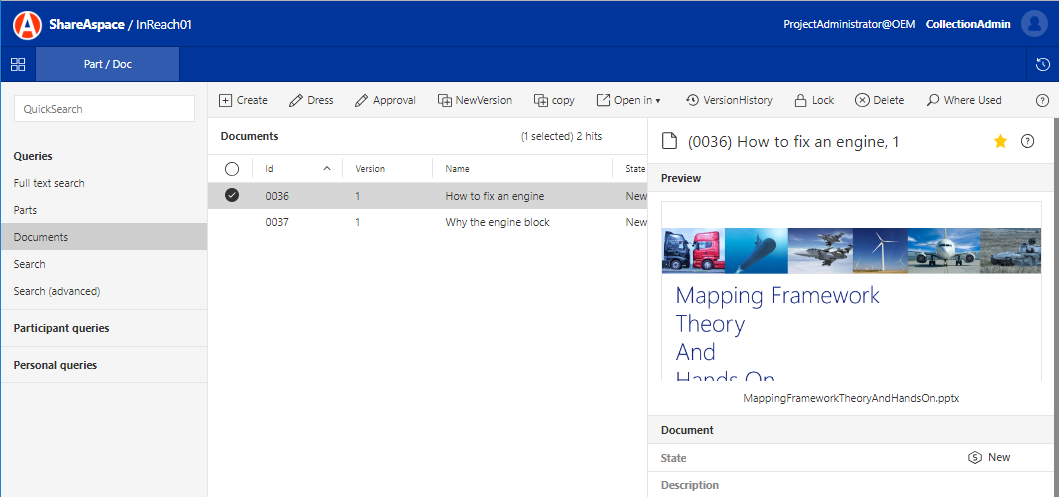Open the 'Open in' dropdown

[x=628, y=100]
